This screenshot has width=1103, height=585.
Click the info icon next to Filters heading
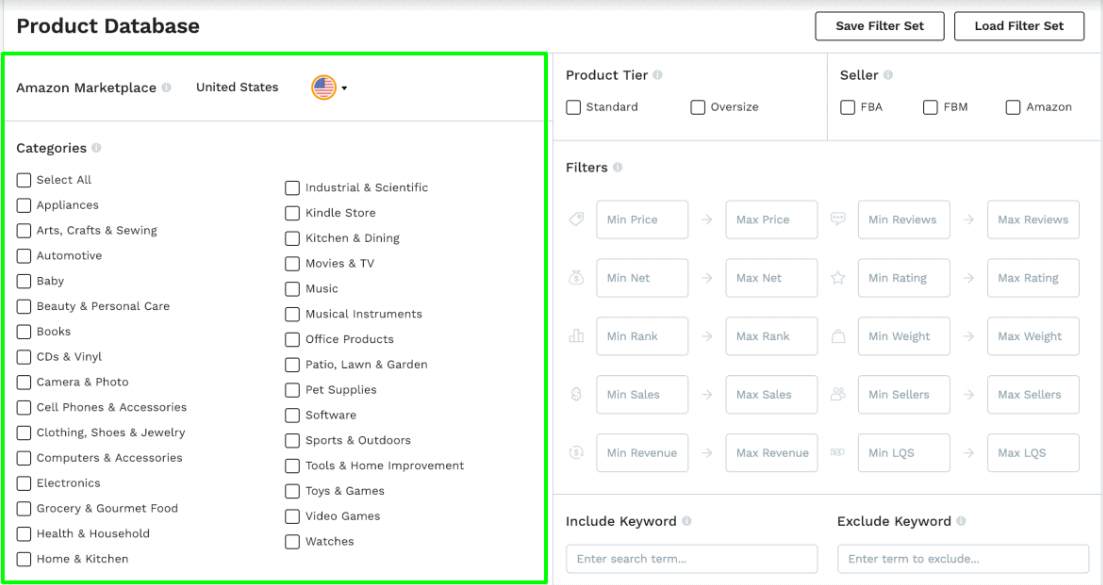[x=618, y=168]
